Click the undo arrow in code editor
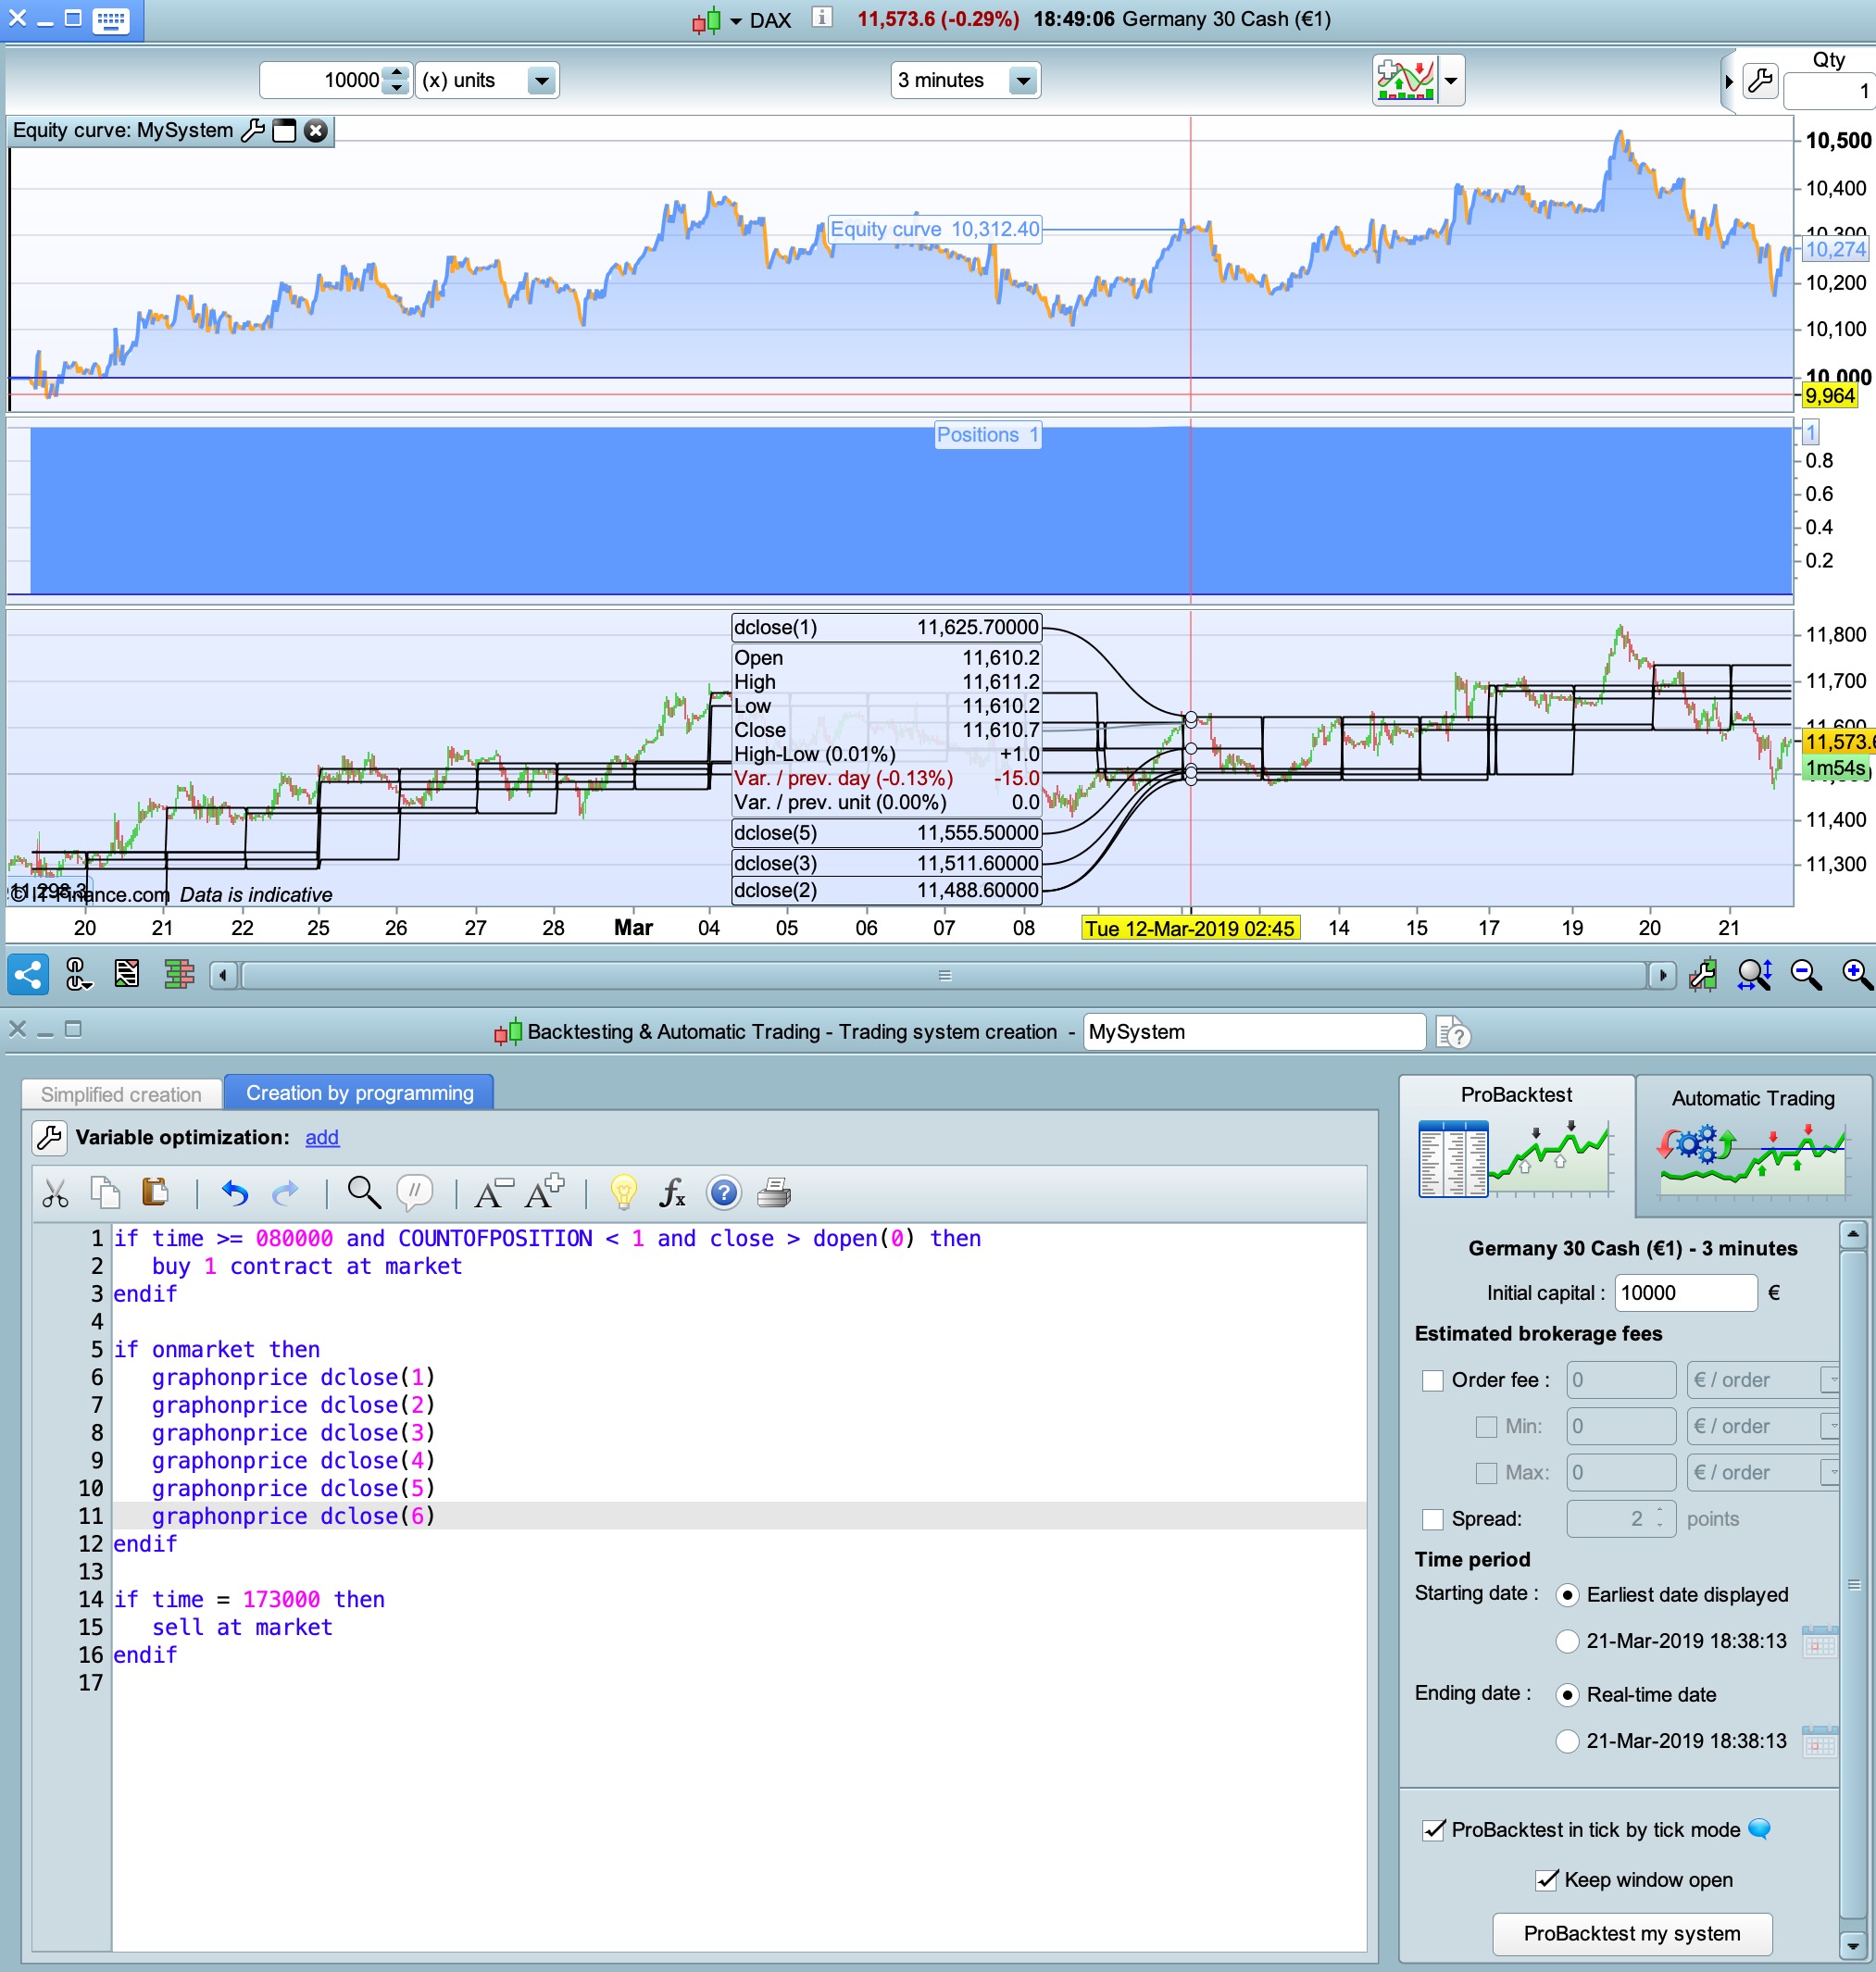Image resolution: width=1876 pixels, height=1972 pixels. click(x=235, y=1192)
